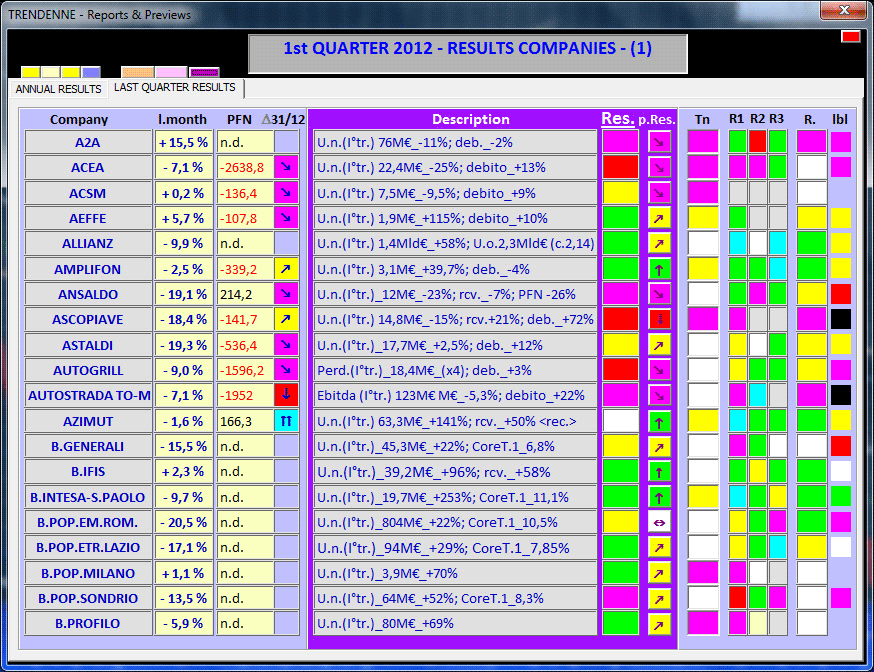Click the Res. column header
The width and height of the screenshot is (874, 672).
click(618, 119)
